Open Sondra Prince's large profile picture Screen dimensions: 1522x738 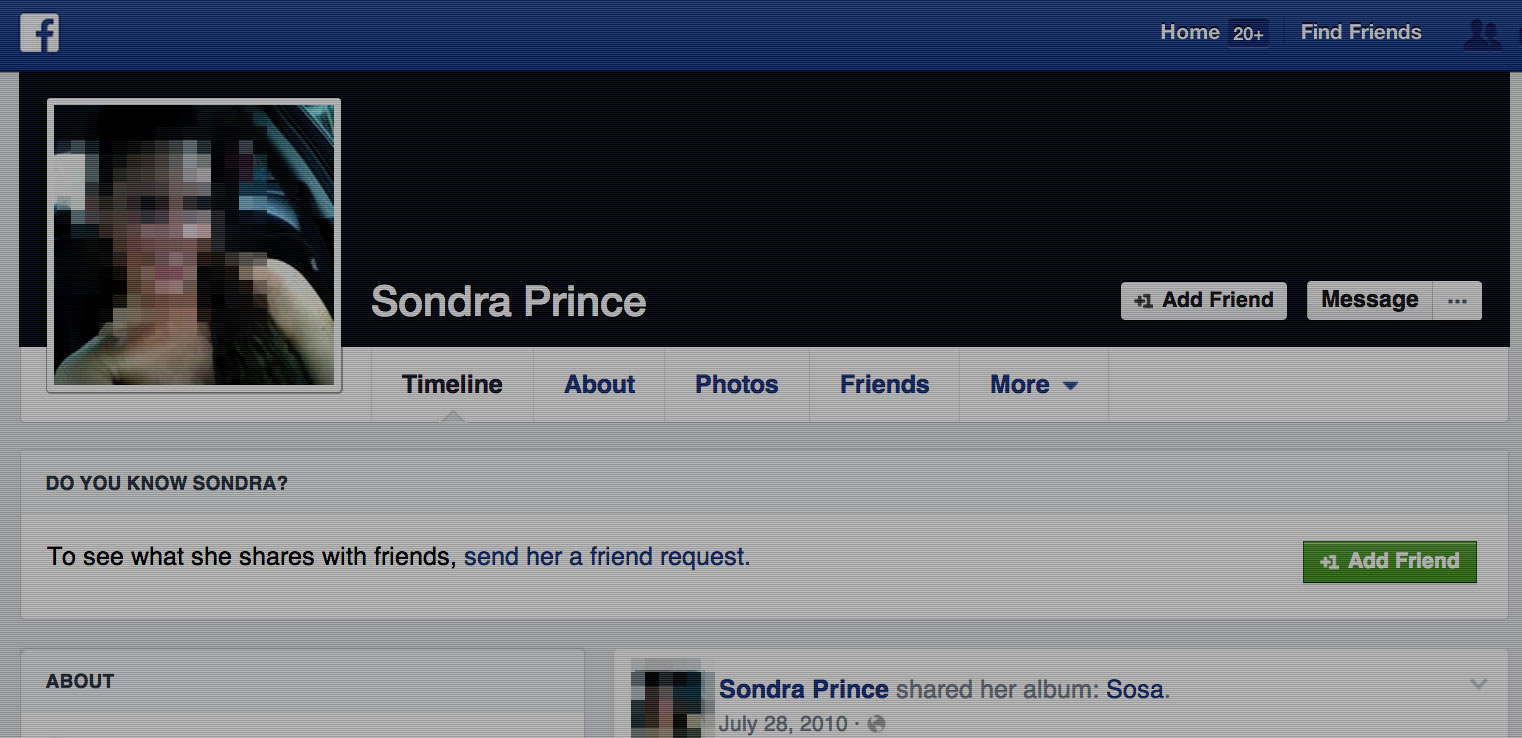pyautogui.click(x=194, y=245)
